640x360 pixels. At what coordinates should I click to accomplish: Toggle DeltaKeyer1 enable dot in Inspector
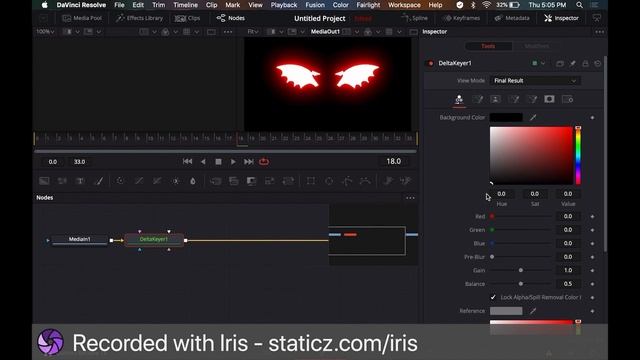coord(430,63)
